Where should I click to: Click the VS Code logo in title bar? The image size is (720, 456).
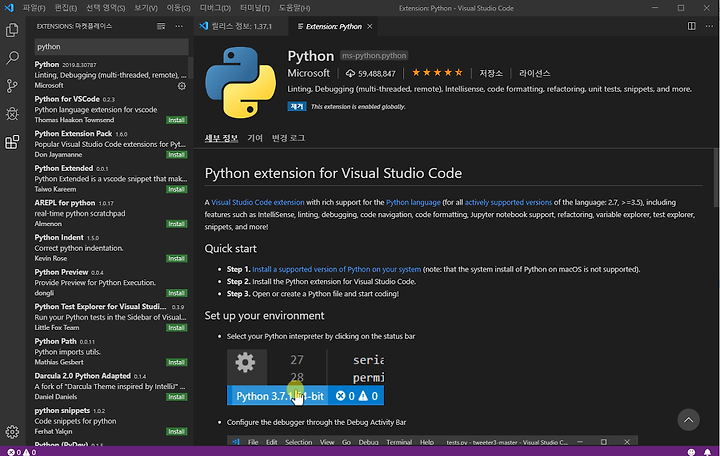click(9, 8)
